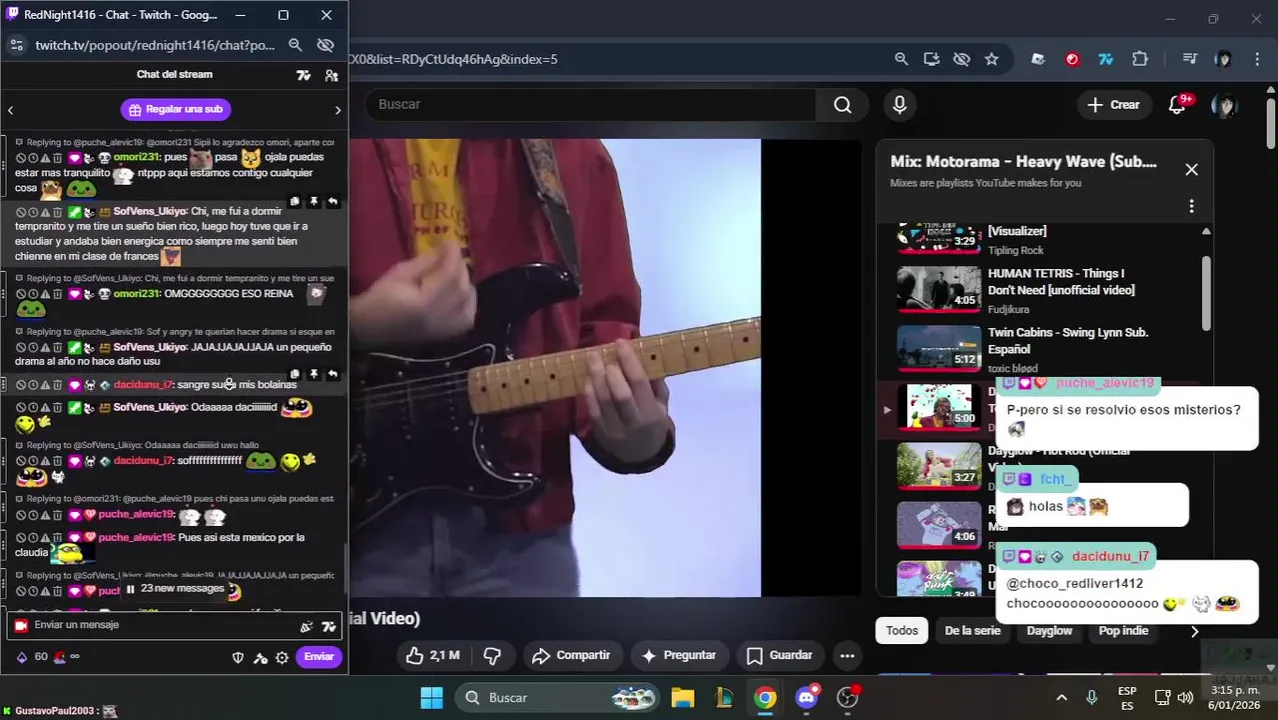The width and height of the screenshot is (1278, 720).
Task: Warn puche_alevic19 on the Pues asi esta mexico message
Action: pyautogui.click(x=45, y=538)
